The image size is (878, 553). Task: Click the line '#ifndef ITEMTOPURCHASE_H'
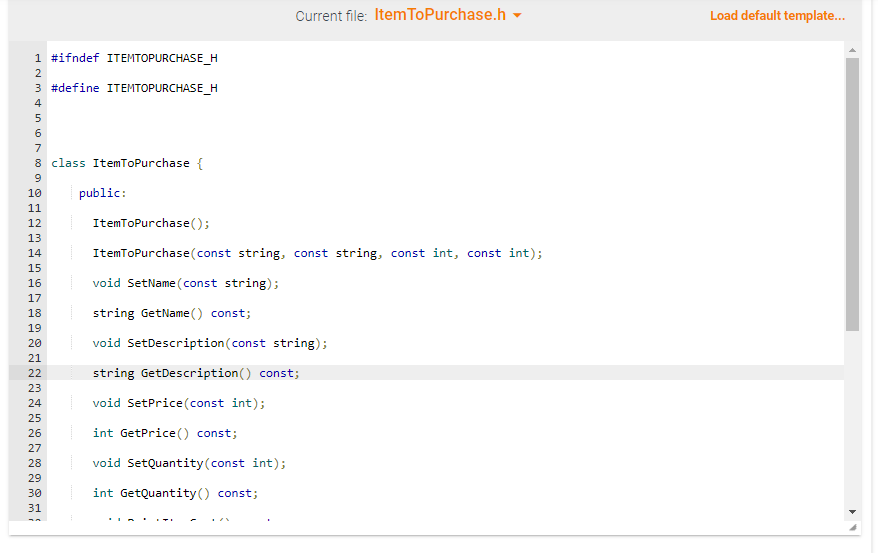134,58
